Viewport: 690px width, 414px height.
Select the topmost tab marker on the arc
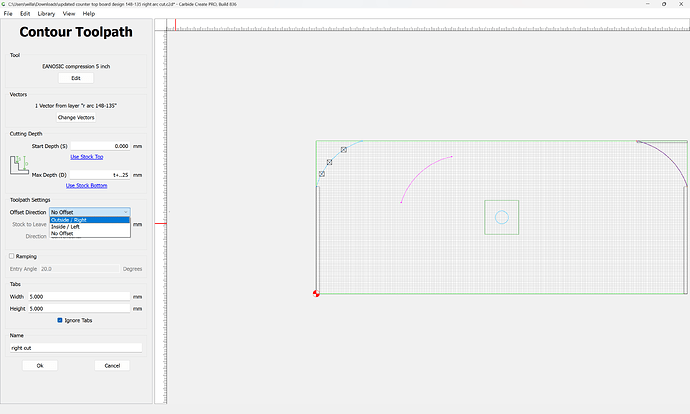(344, 149)
